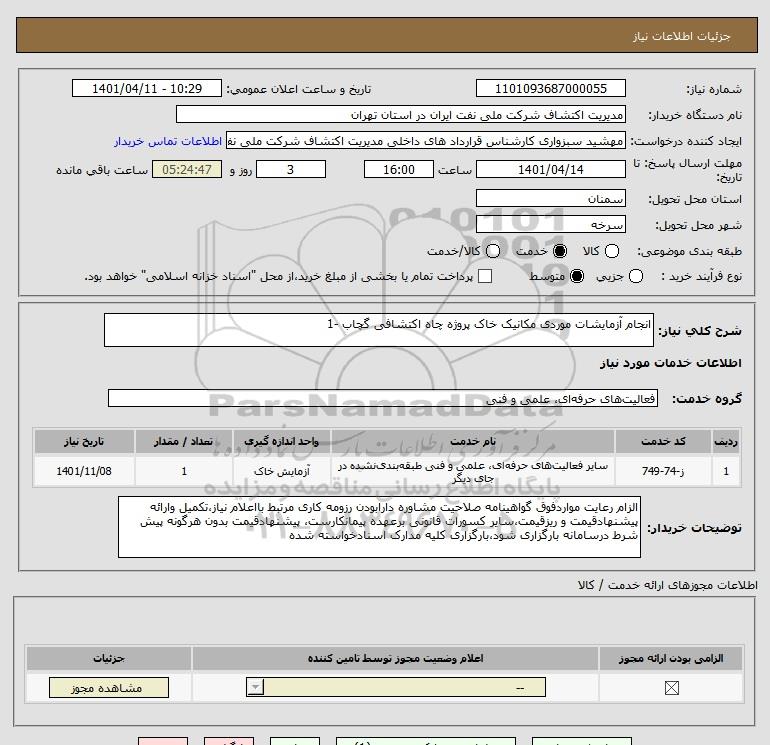Click the کد خدمت column header
770x745 pixels.
point(663,441)
